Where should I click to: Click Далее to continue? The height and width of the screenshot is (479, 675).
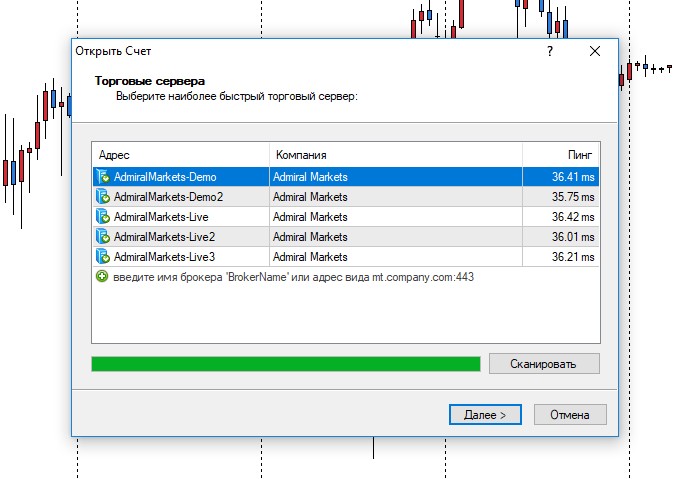(x=485, y=414)
